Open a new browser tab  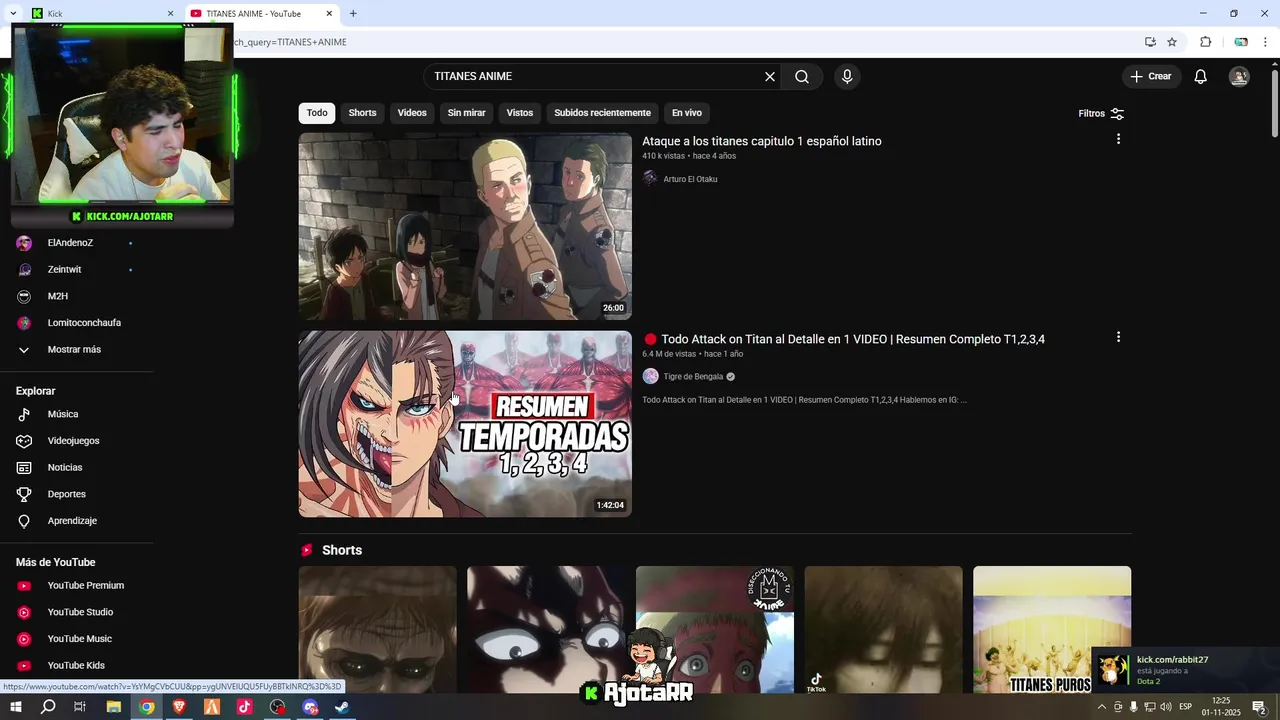353,14
